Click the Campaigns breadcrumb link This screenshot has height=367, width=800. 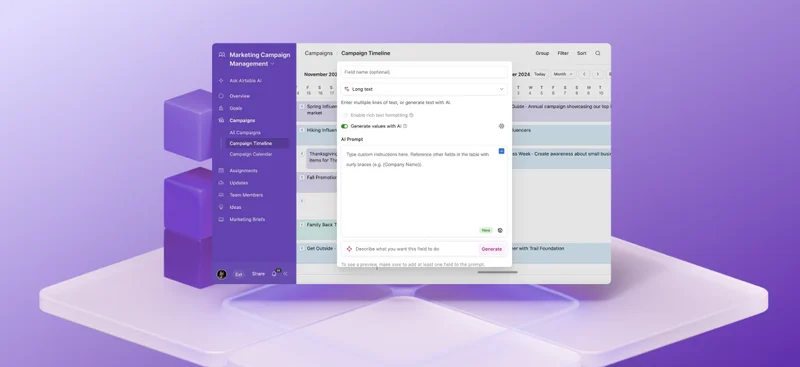point(318,53)
